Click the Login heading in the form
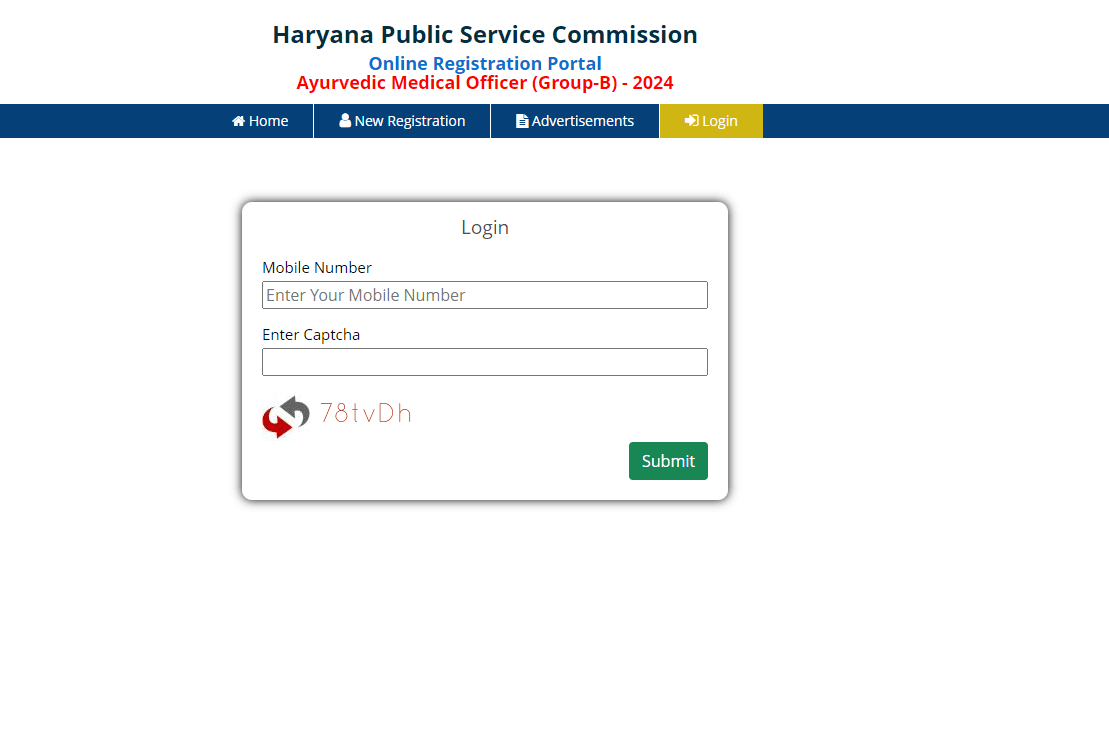This screenshot has width=1109, height=731. 485,228
